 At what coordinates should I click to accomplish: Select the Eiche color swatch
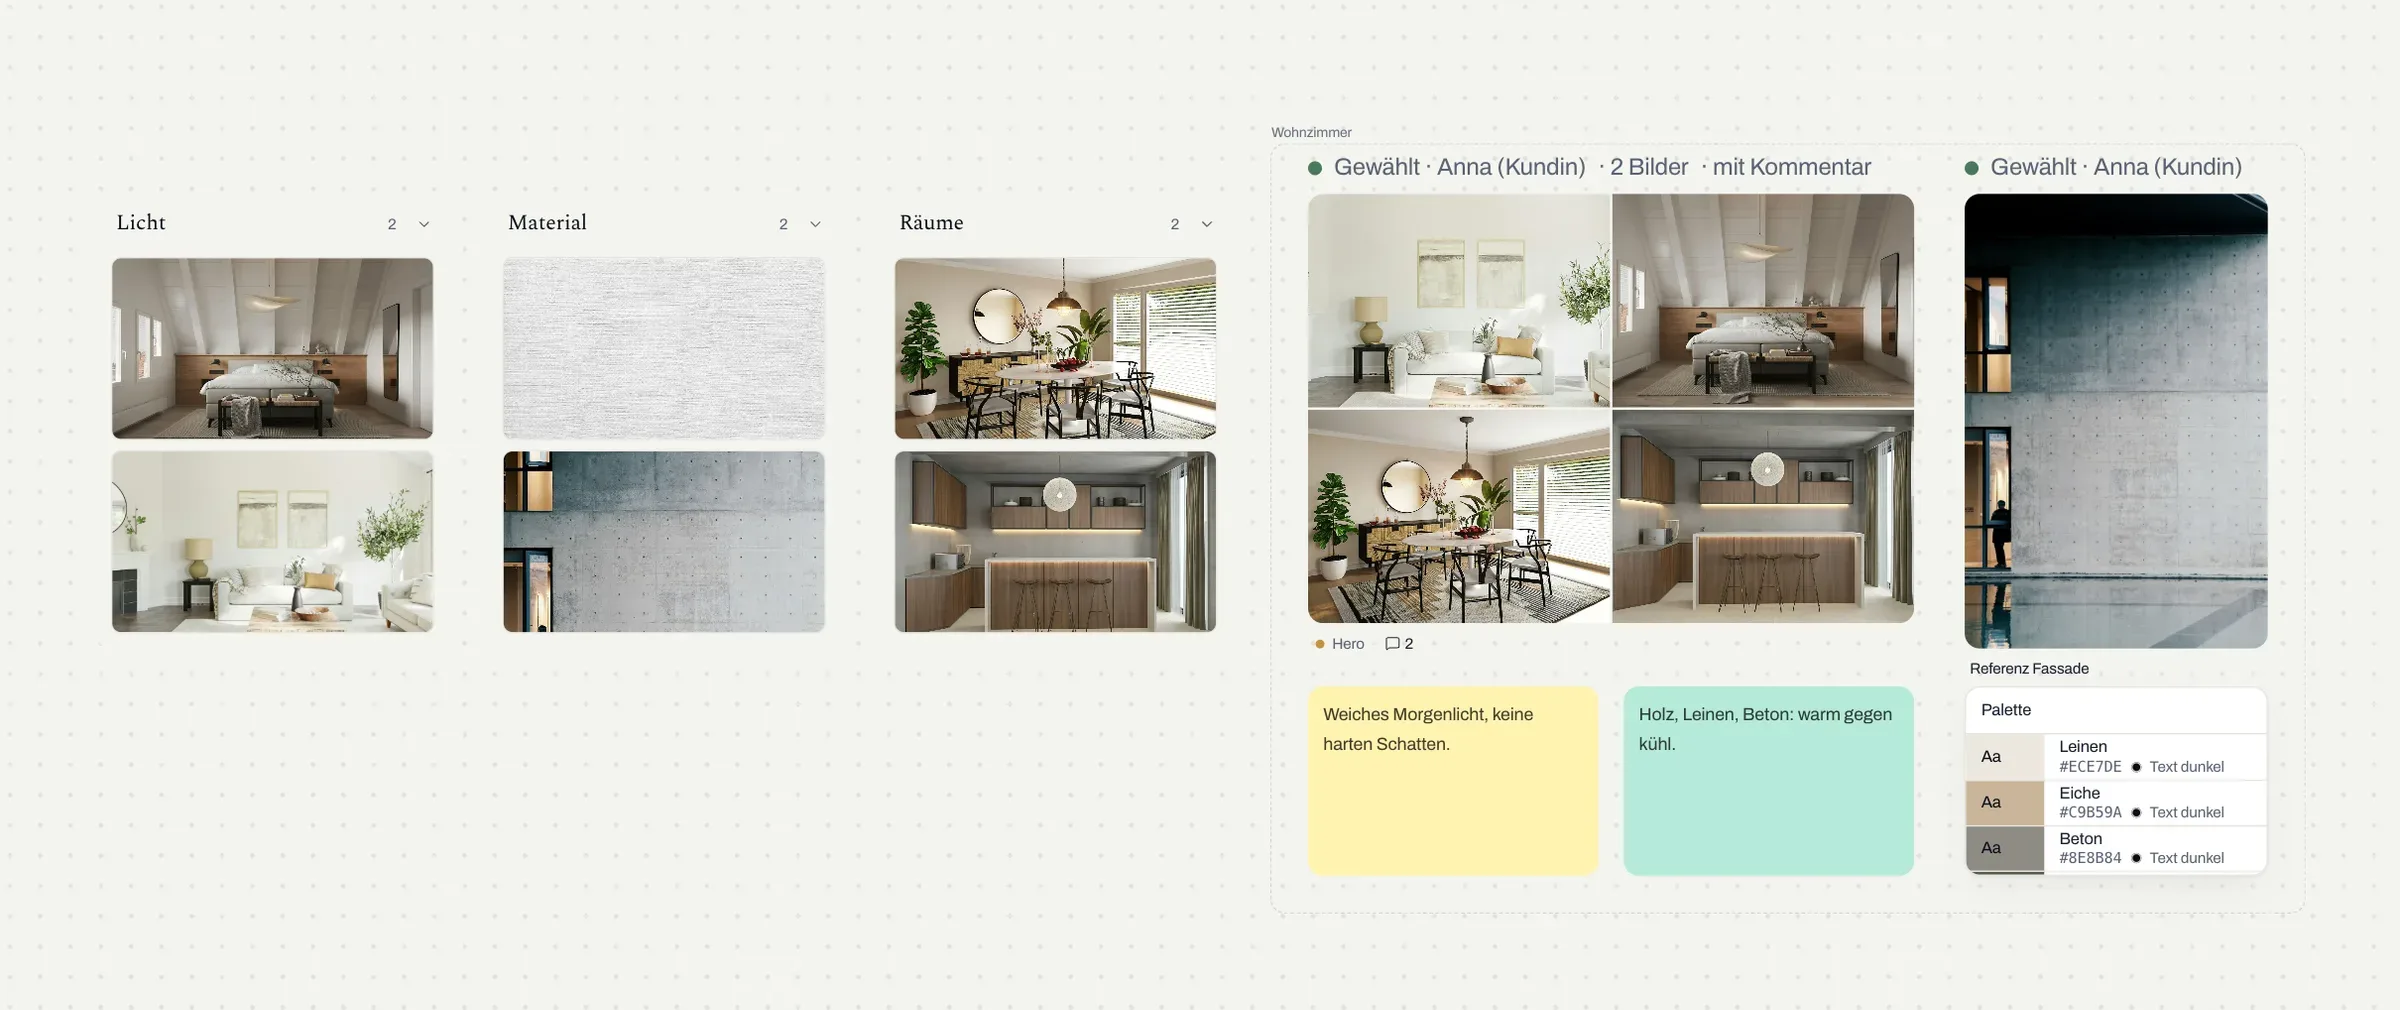[2005, 802]
